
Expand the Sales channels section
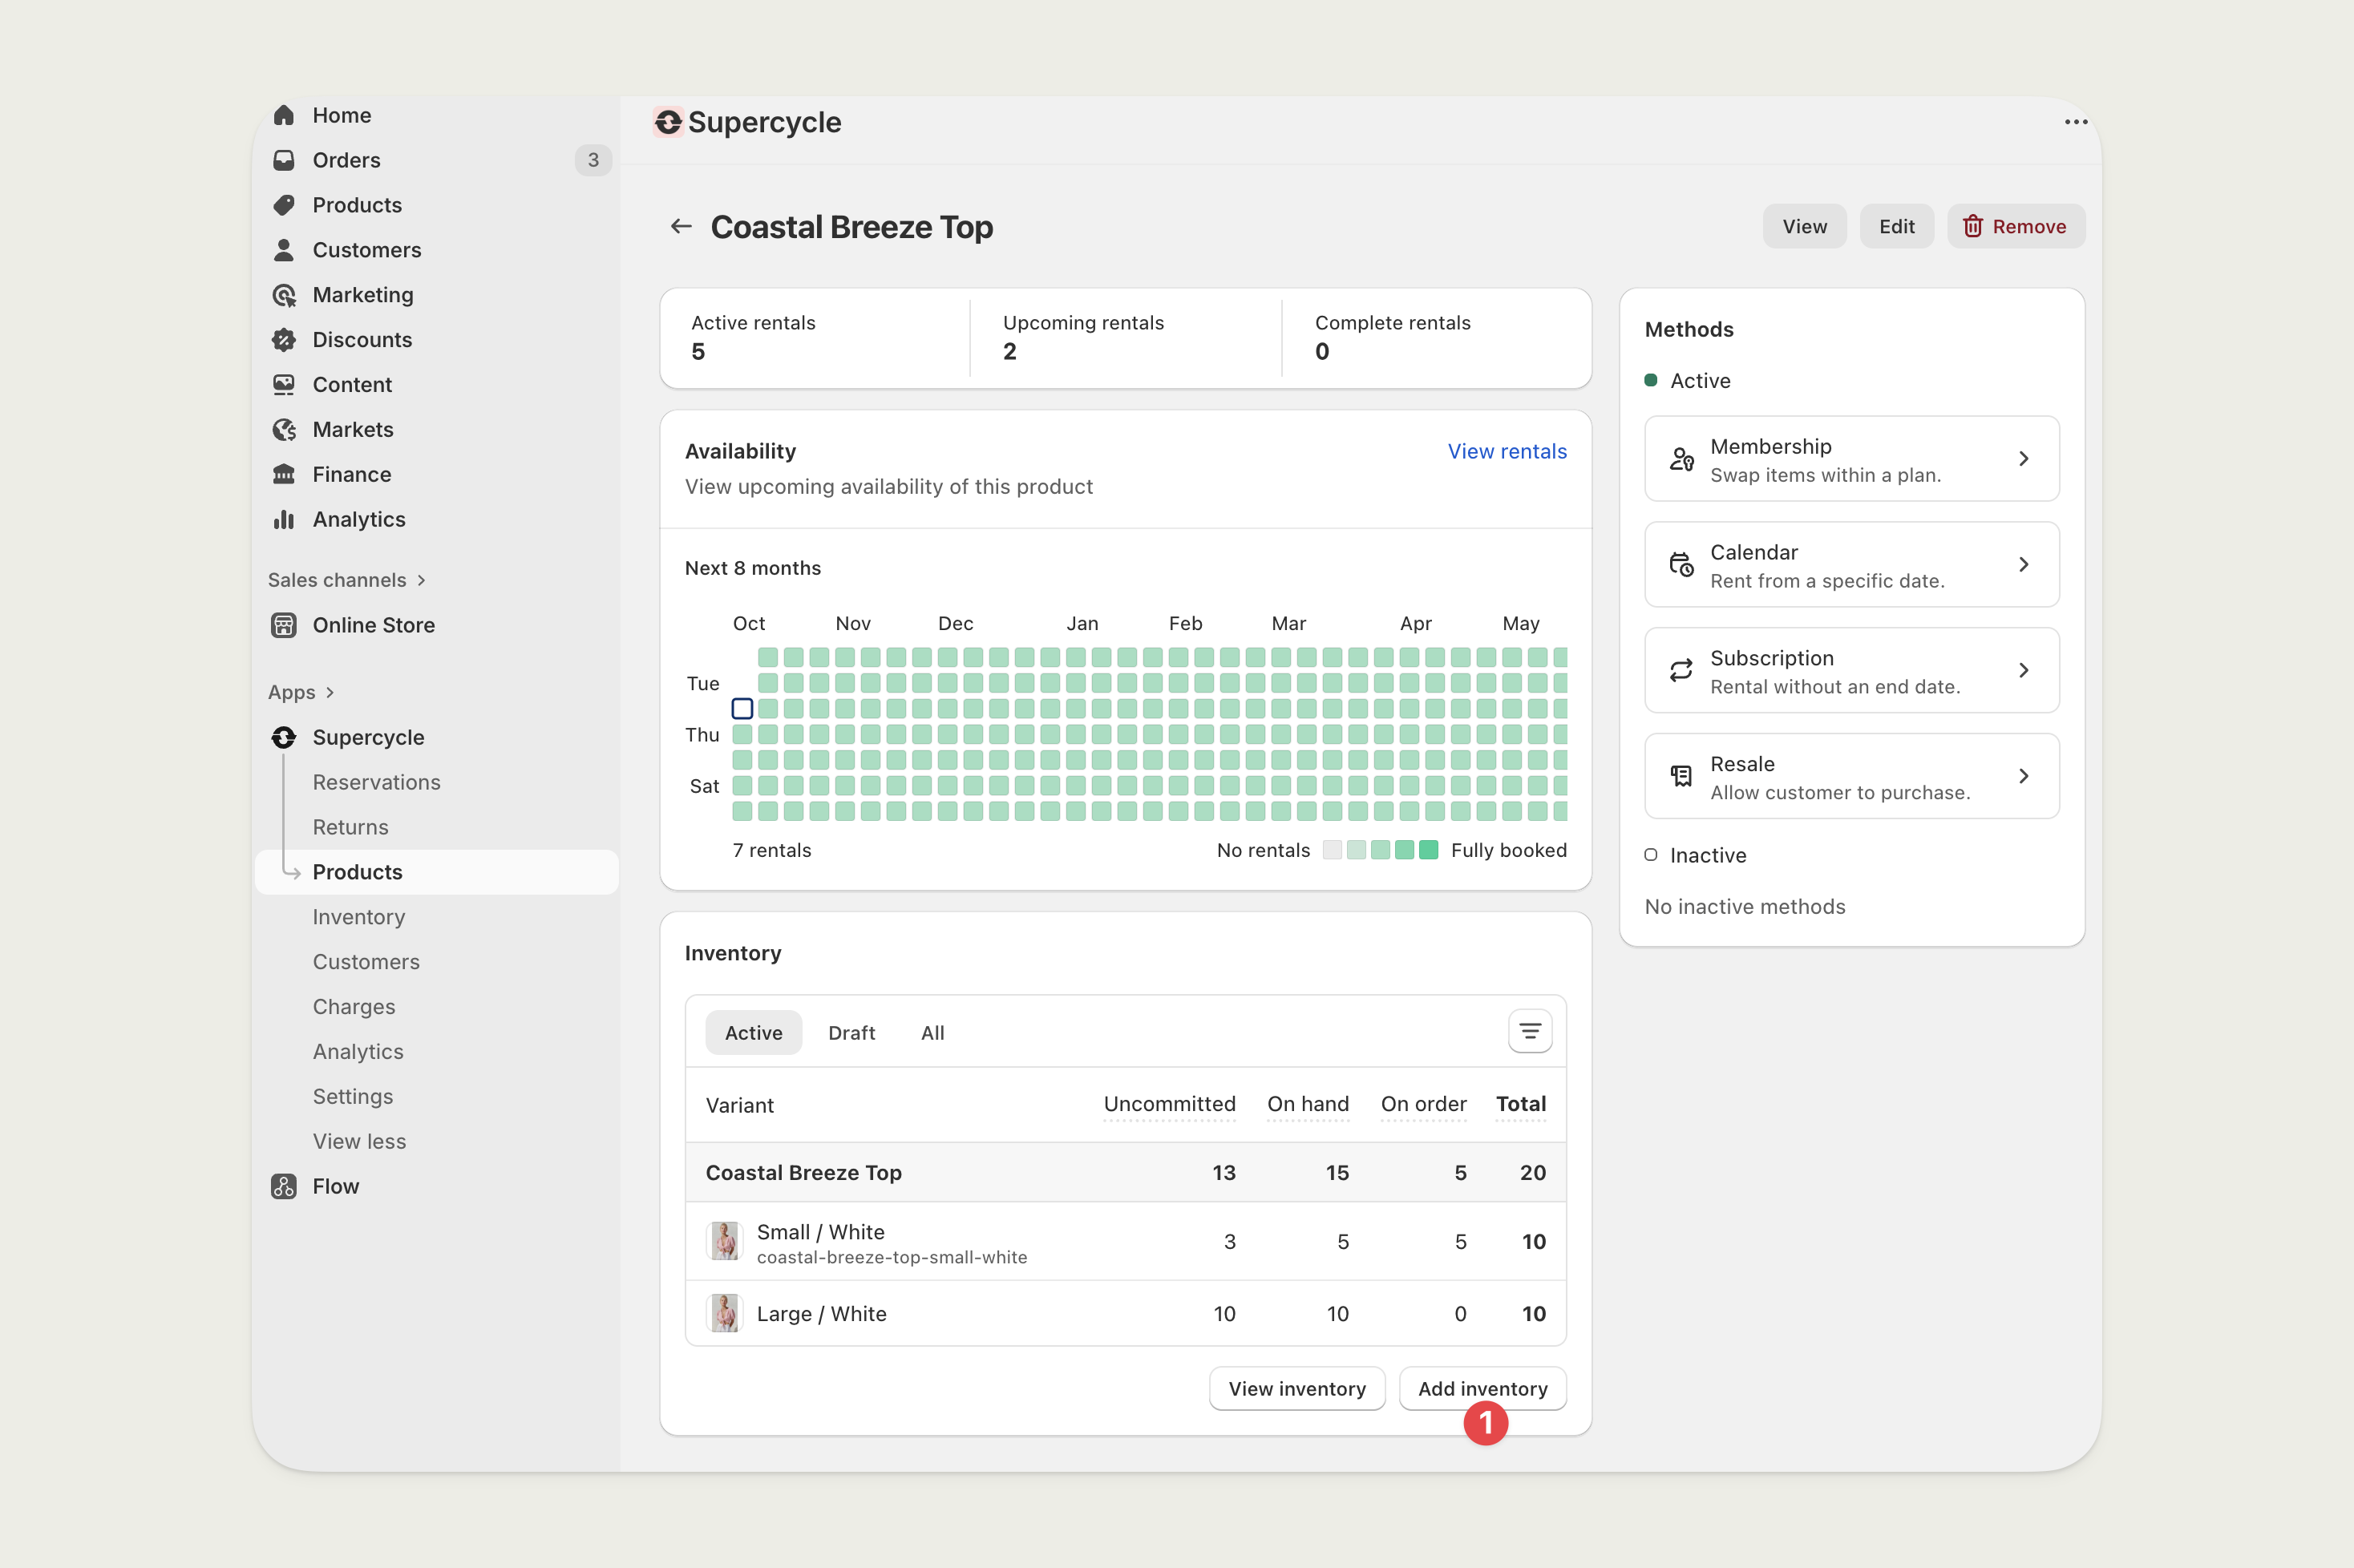point(421,580)
